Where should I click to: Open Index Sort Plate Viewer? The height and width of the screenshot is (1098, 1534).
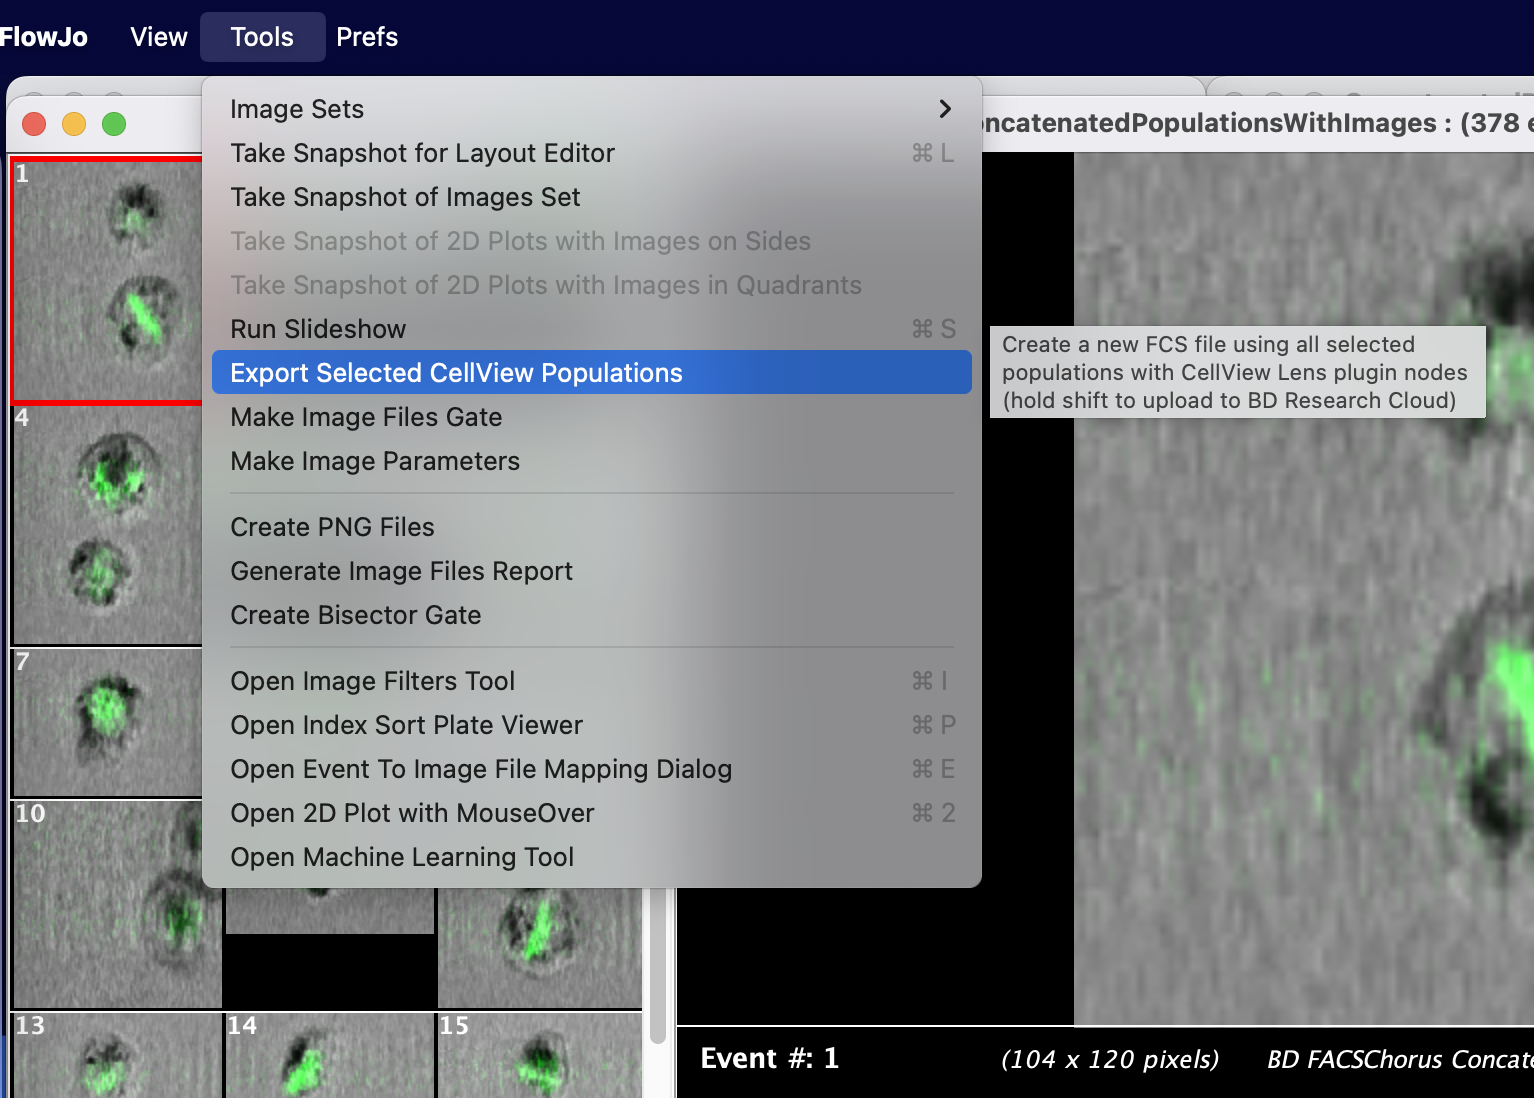click(406, 725)
